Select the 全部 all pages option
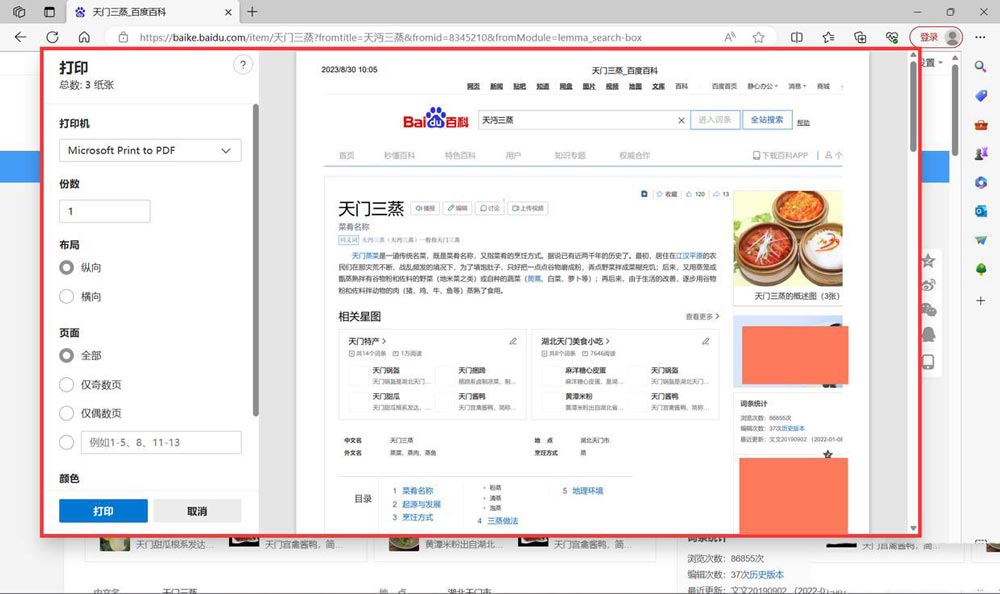This screenshot has height=594, width=1000. 66,355
